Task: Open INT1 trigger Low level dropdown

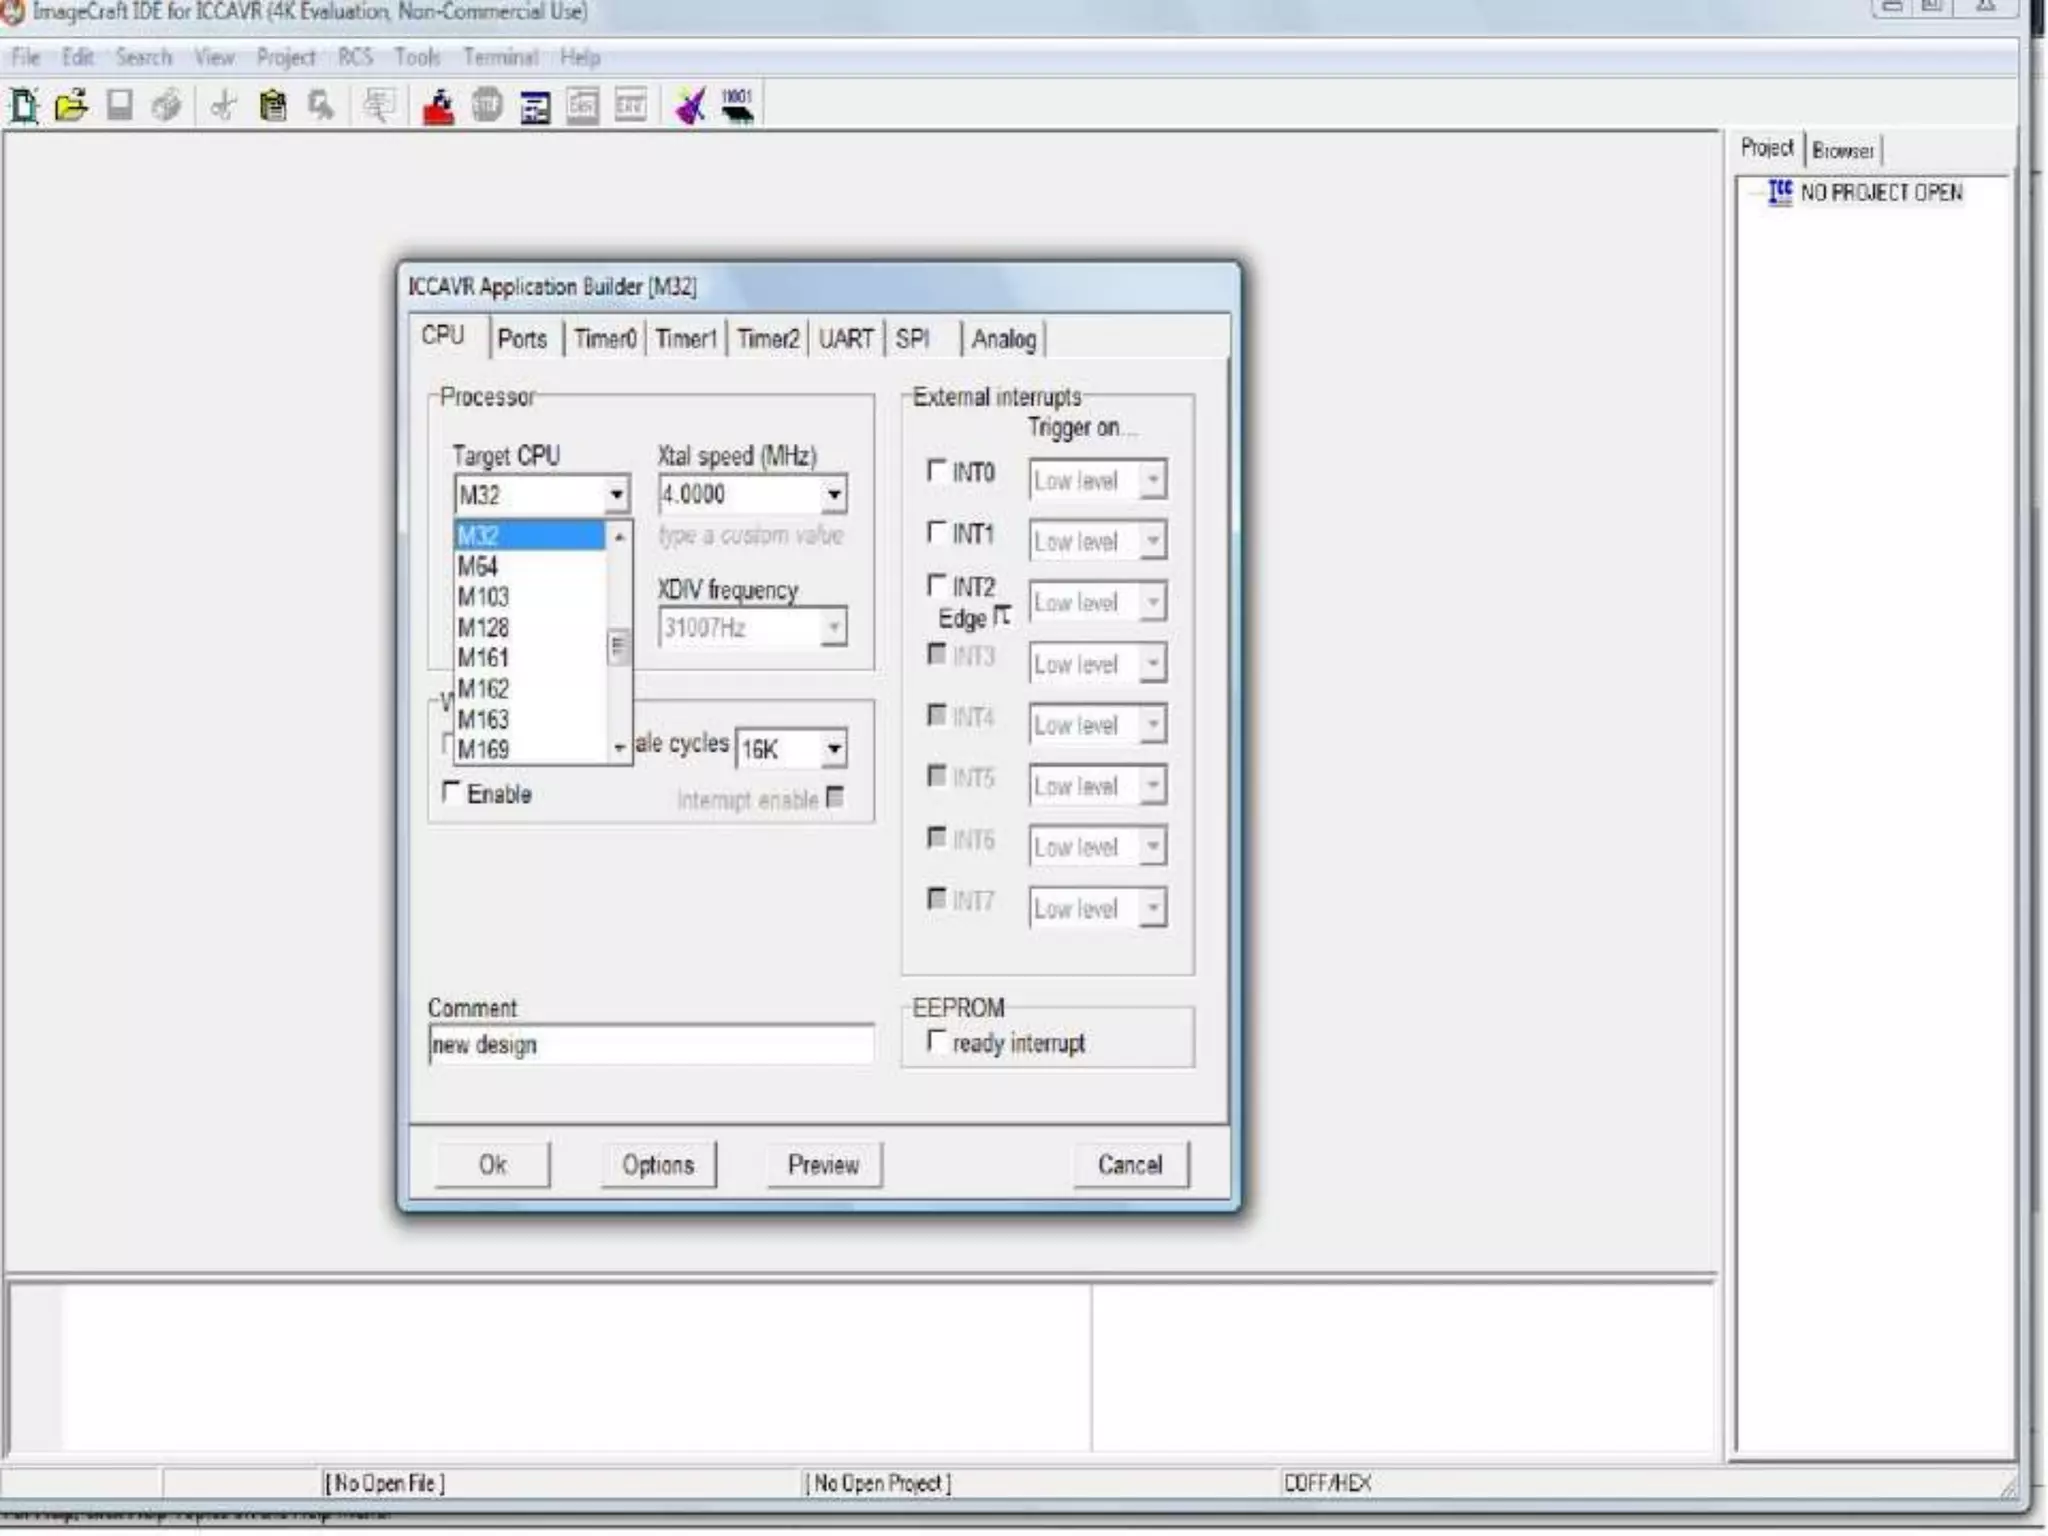Action: click(1153, 541)
